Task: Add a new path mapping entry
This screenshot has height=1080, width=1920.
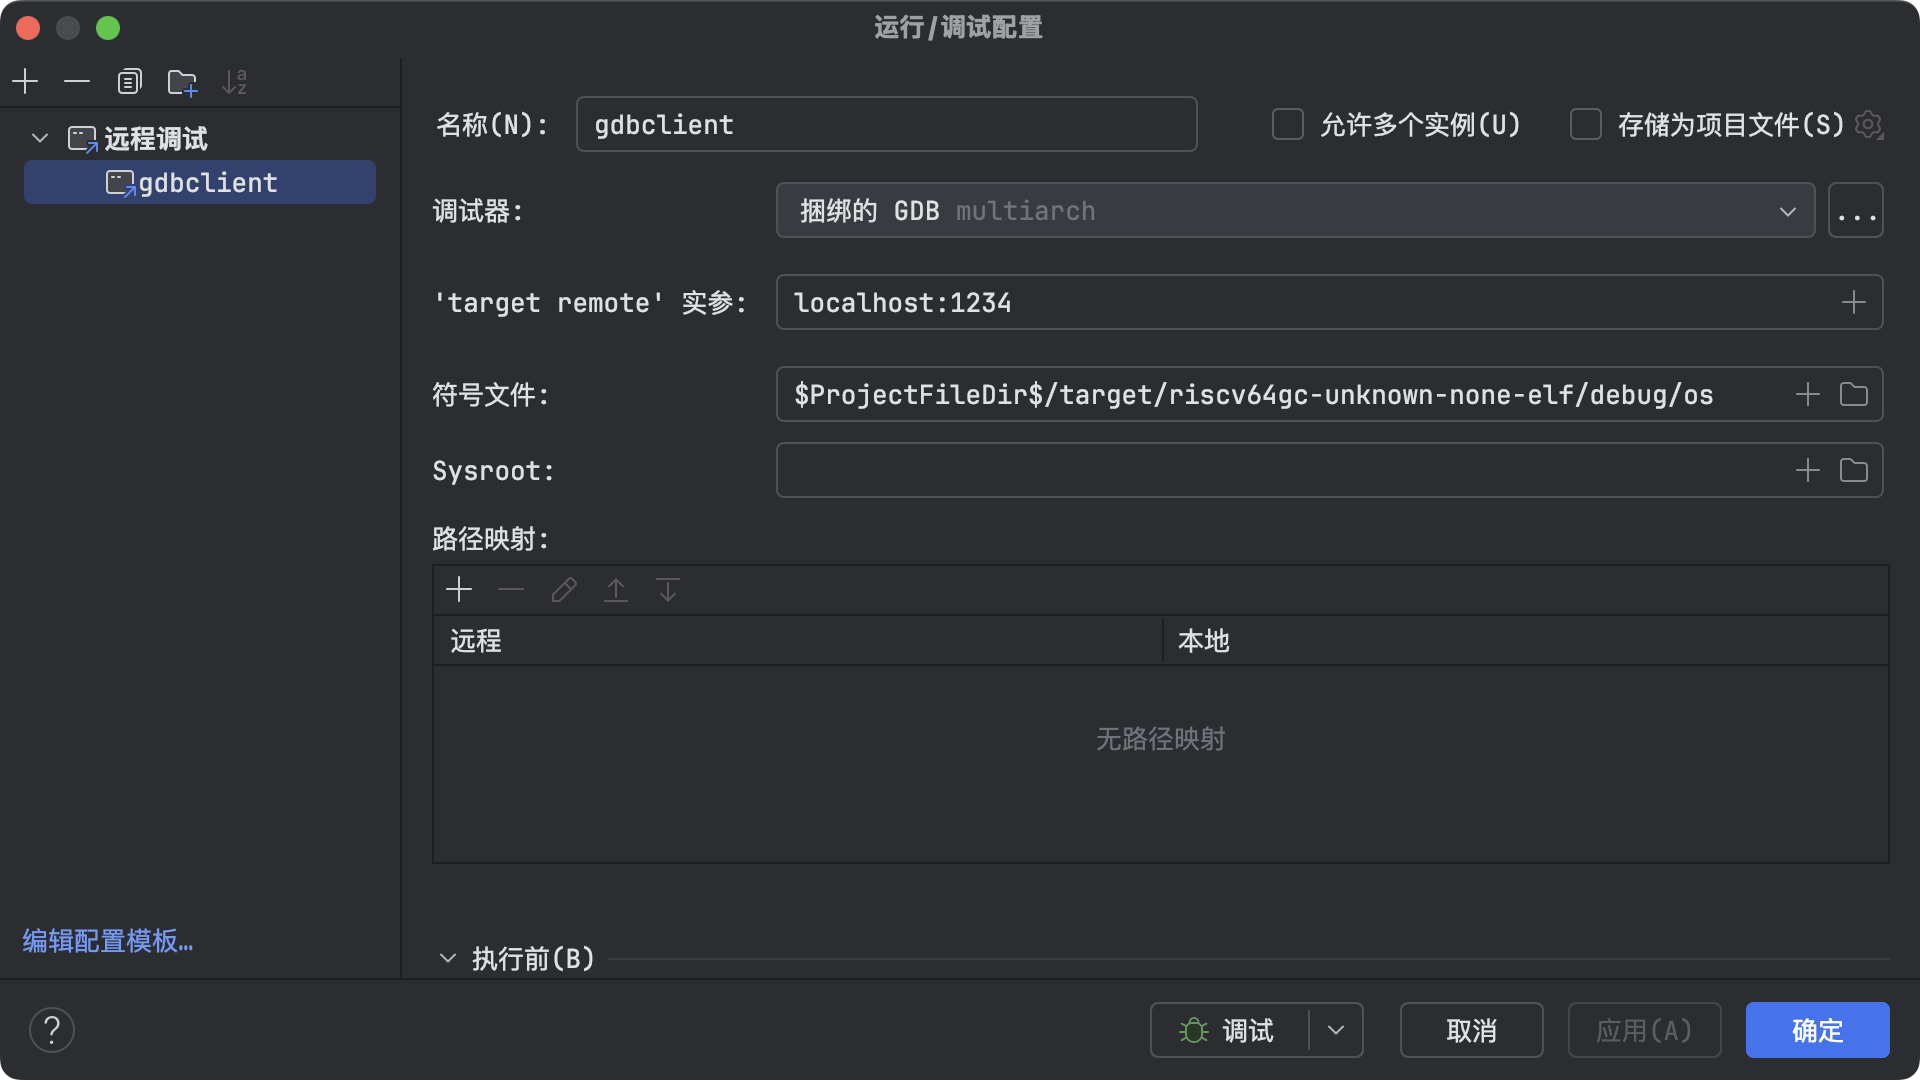Action: [x=459, y=590]
